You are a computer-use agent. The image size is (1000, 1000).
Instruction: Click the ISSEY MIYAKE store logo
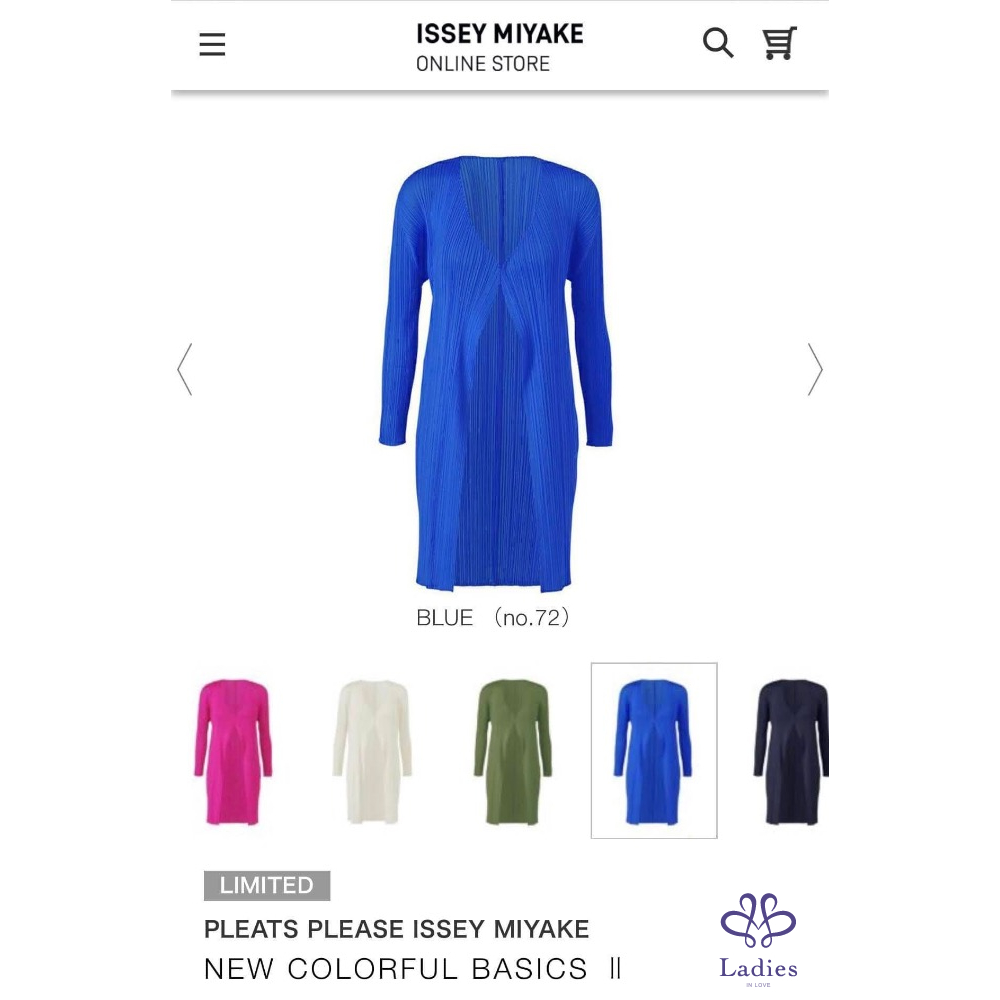[x=499, y=34]
